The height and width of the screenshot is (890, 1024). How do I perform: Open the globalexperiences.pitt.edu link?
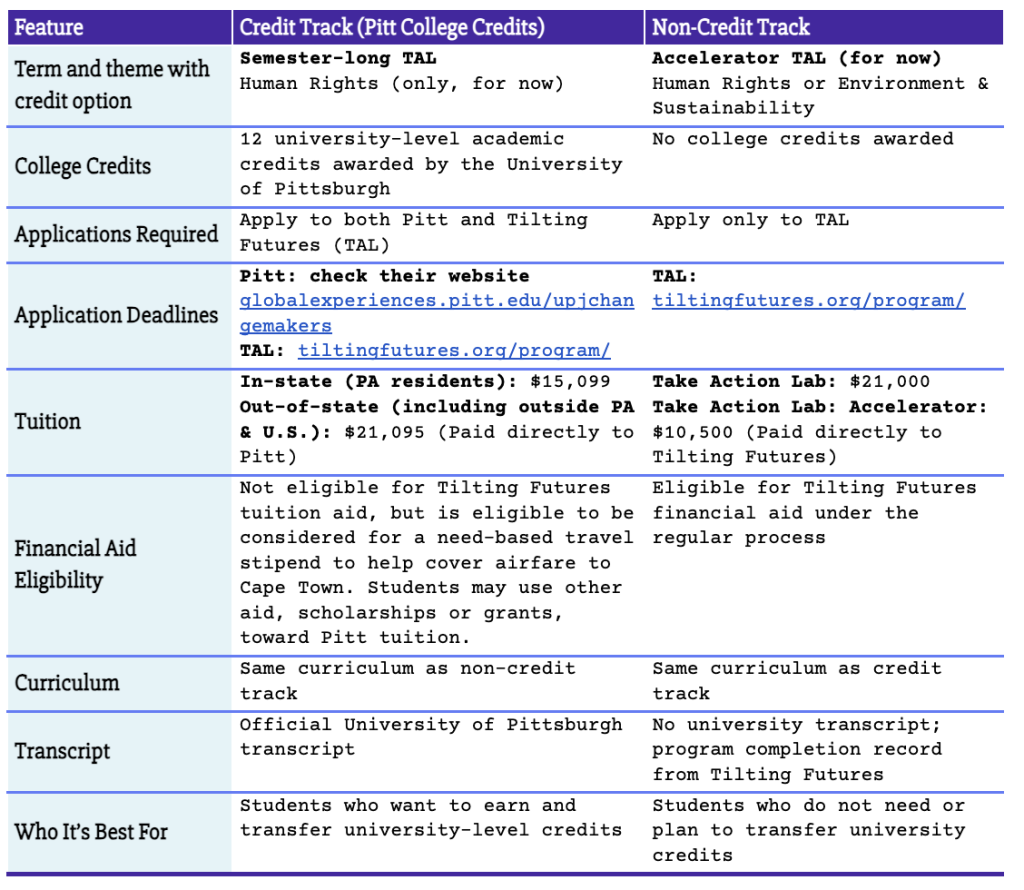(x=436, y=301)
